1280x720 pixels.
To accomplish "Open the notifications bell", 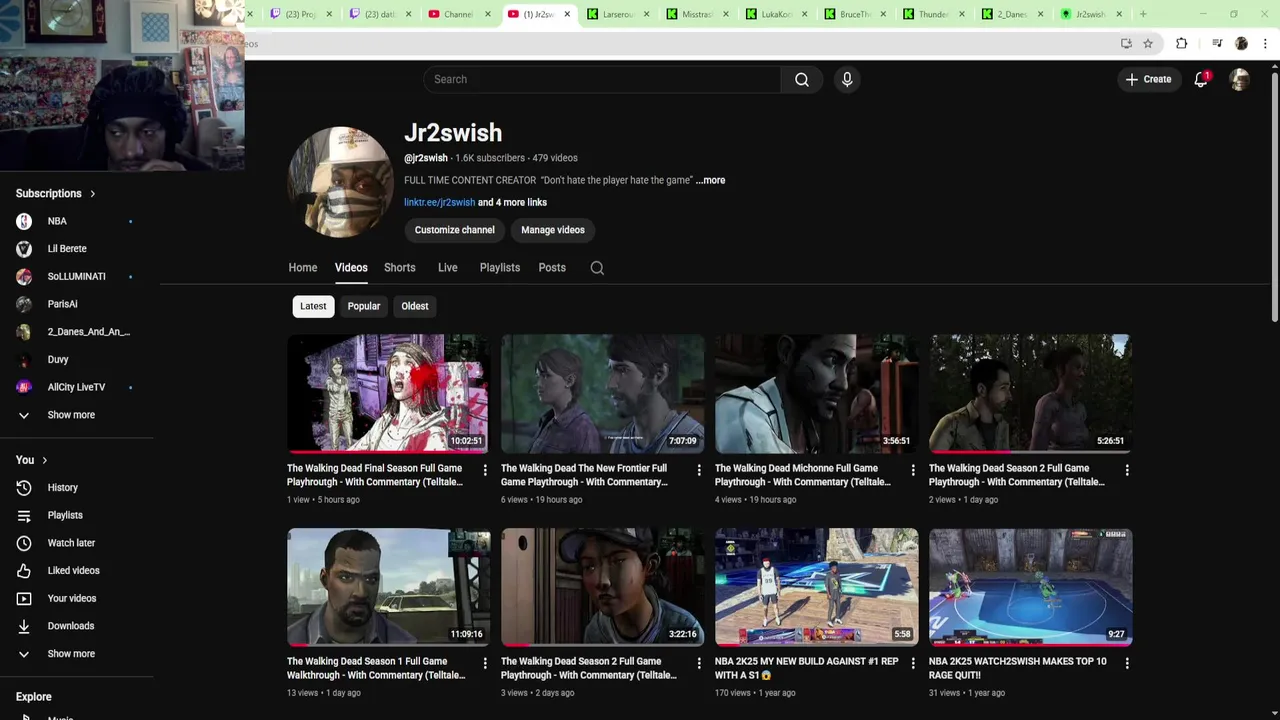I will point(1201,79).
